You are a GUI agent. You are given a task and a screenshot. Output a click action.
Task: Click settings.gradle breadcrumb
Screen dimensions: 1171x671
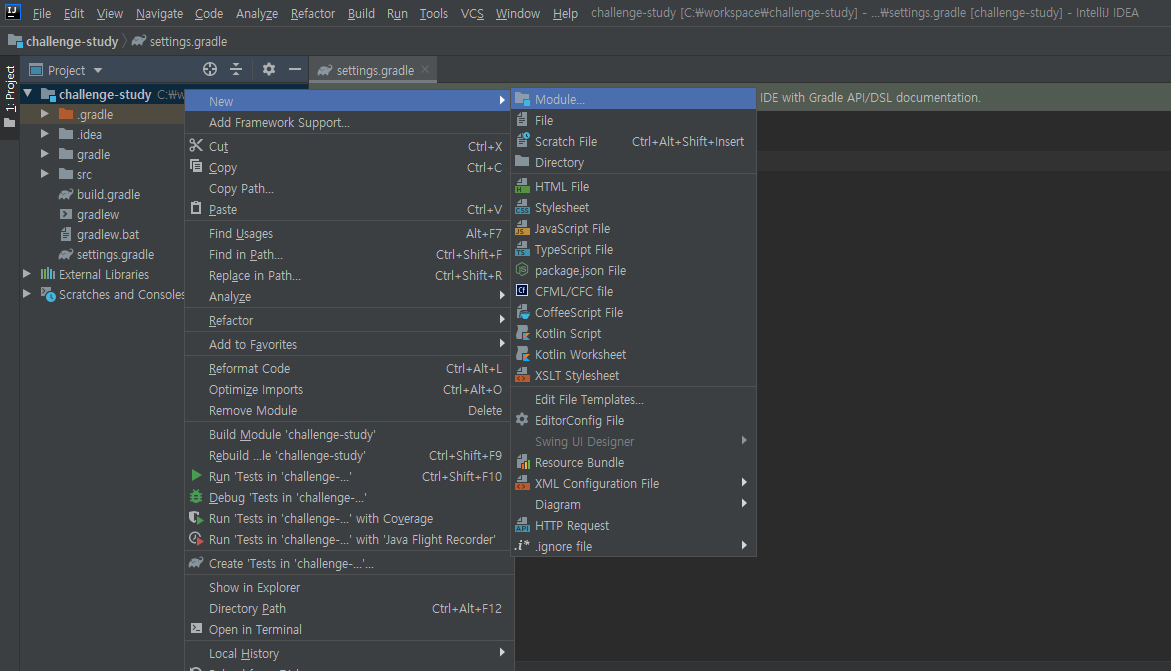188,41
